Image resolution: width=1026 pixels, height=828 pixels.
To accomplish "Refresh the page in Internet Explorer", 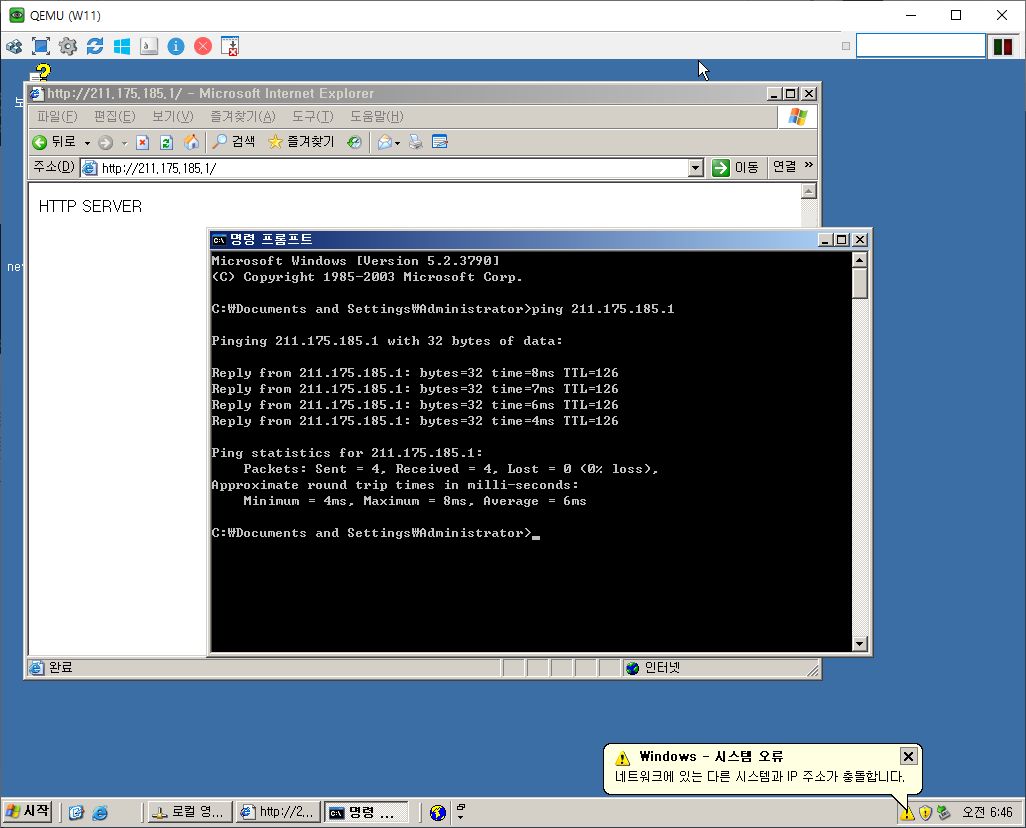I will pos(166,142).
